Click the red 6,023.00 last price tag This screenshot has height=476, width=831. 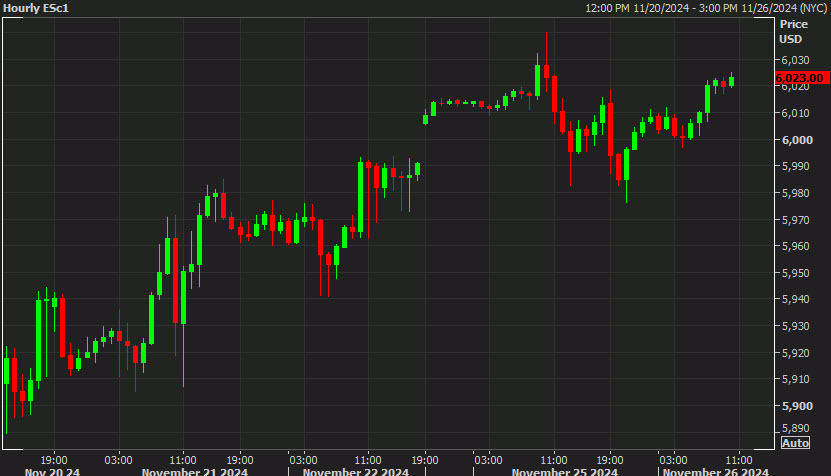point(802,78)
